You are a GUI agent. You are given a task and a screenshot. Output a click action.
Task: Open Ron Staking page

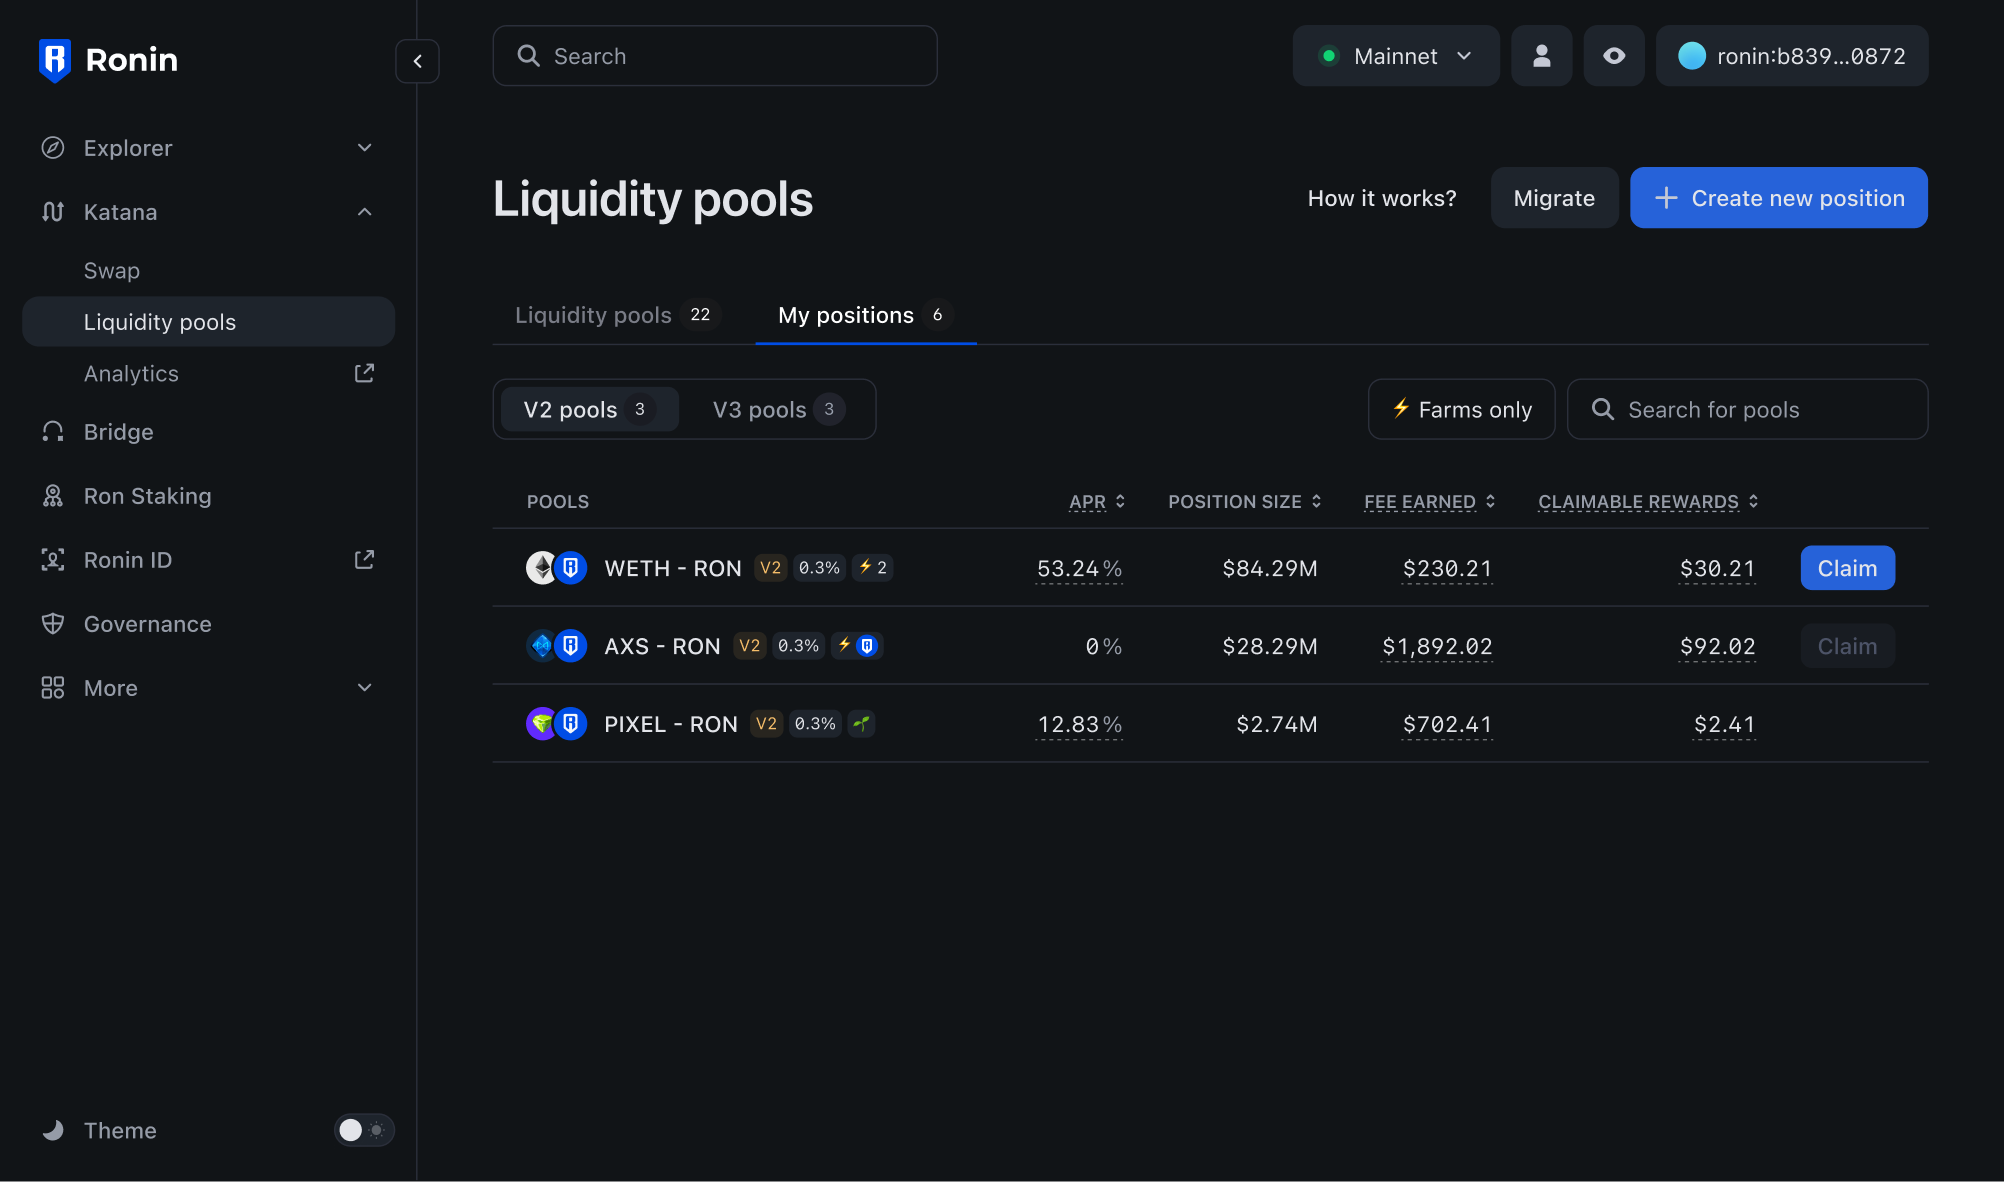pyautogui.click(x=147, y=496)
